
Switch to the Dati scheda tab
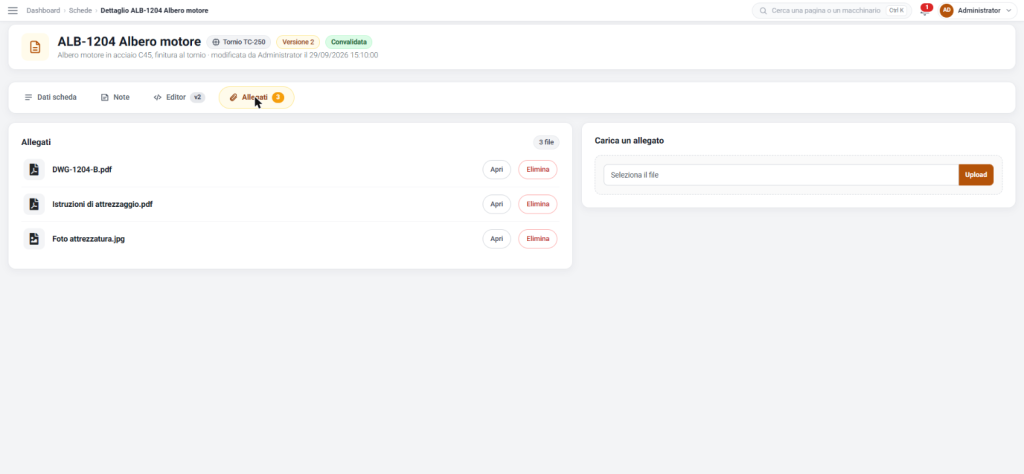coord(51,97)
